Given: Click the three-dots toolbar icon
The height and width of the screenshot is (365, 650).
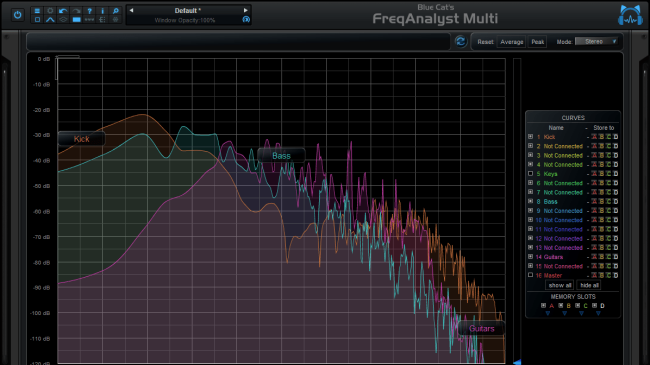Looking at the screenshot, I should tap(89, 19).
